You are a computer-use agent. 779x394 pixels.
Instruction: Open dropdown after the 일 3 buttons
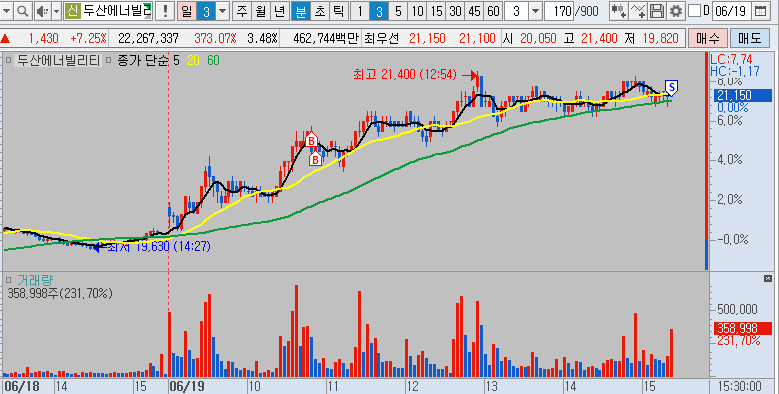[x=223, y=11]
